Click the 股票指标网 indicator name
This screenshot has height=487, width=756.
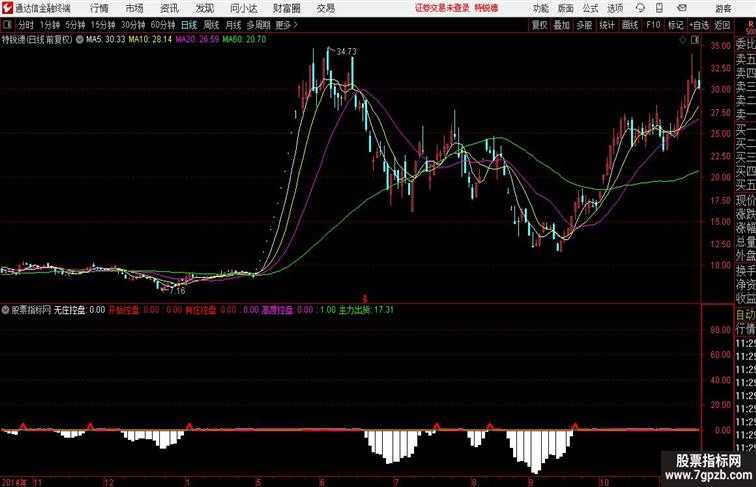click(x=31, y=310)
